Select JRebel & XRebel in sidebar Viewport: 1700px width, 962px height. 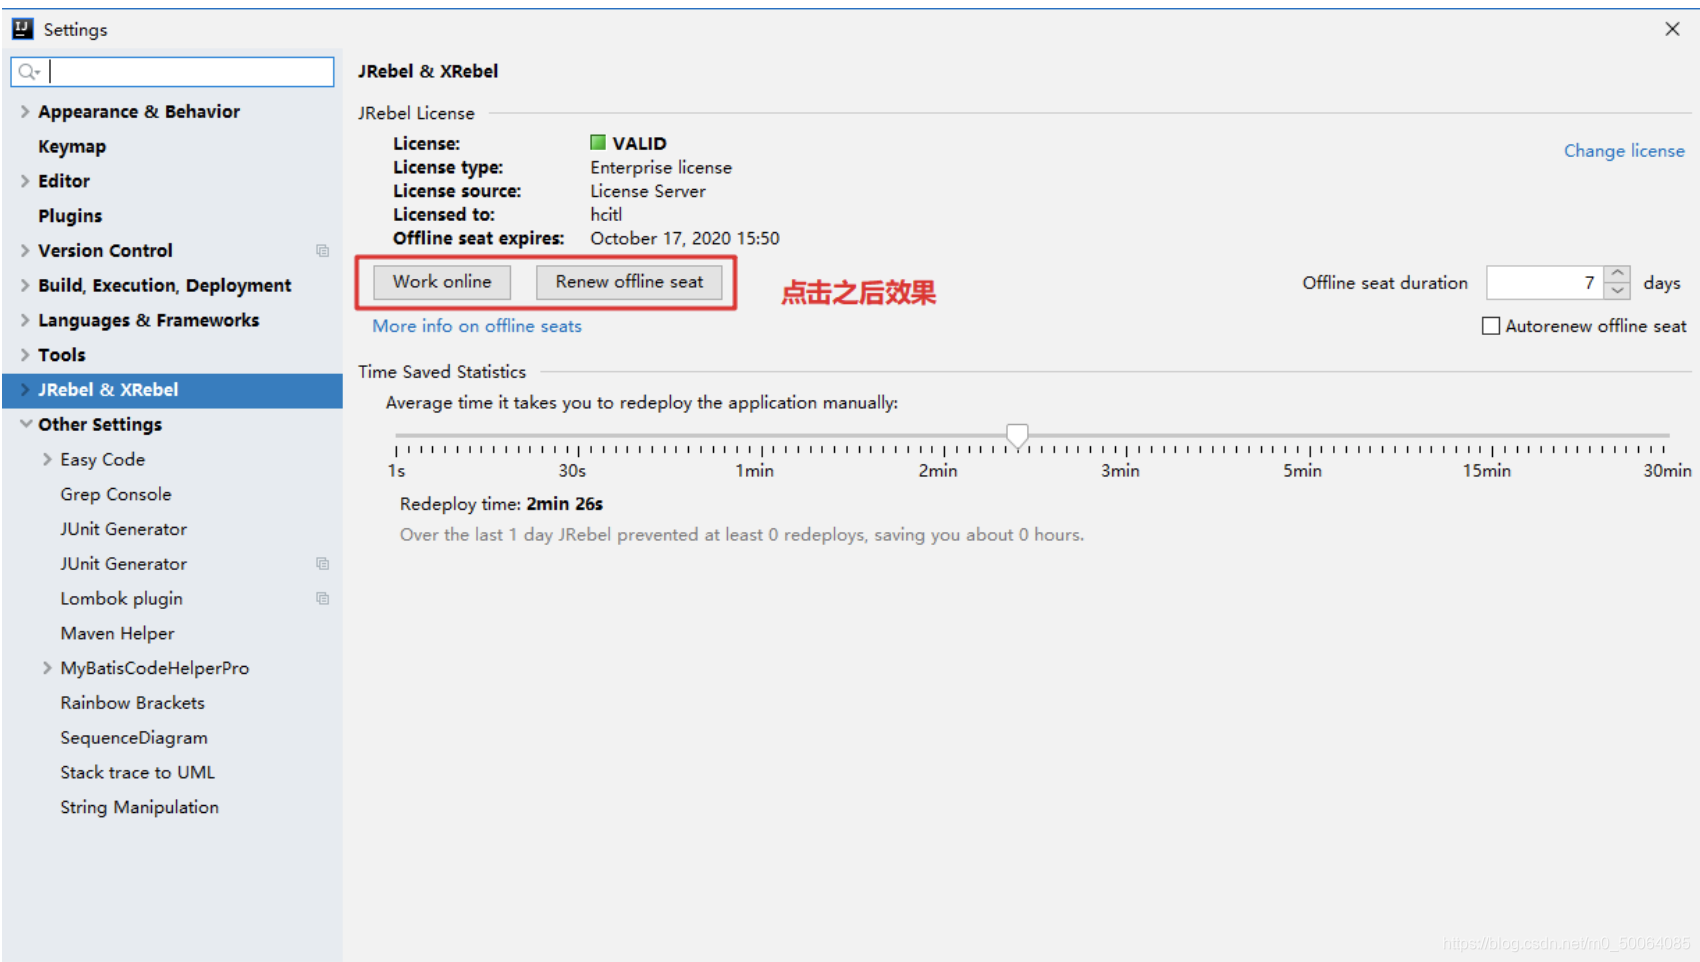[172, 390]
